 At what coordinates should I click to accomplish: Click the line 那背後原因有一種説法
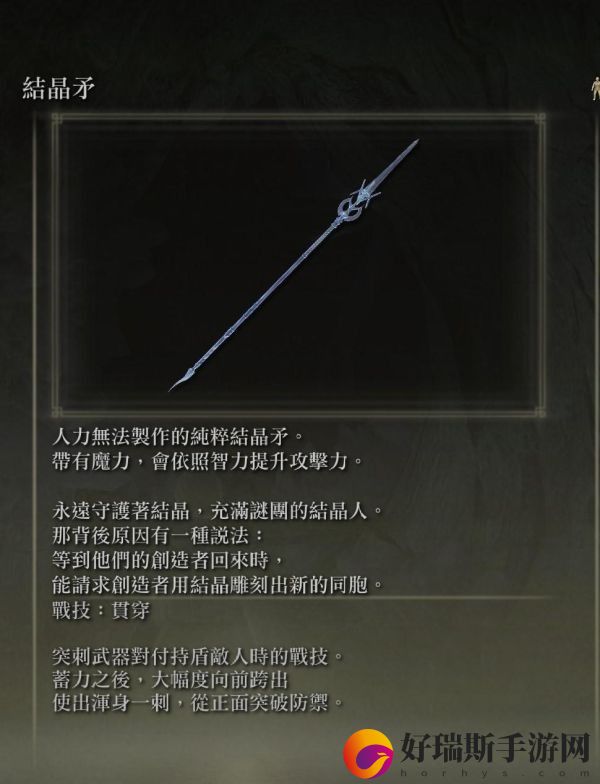[158, 536]
